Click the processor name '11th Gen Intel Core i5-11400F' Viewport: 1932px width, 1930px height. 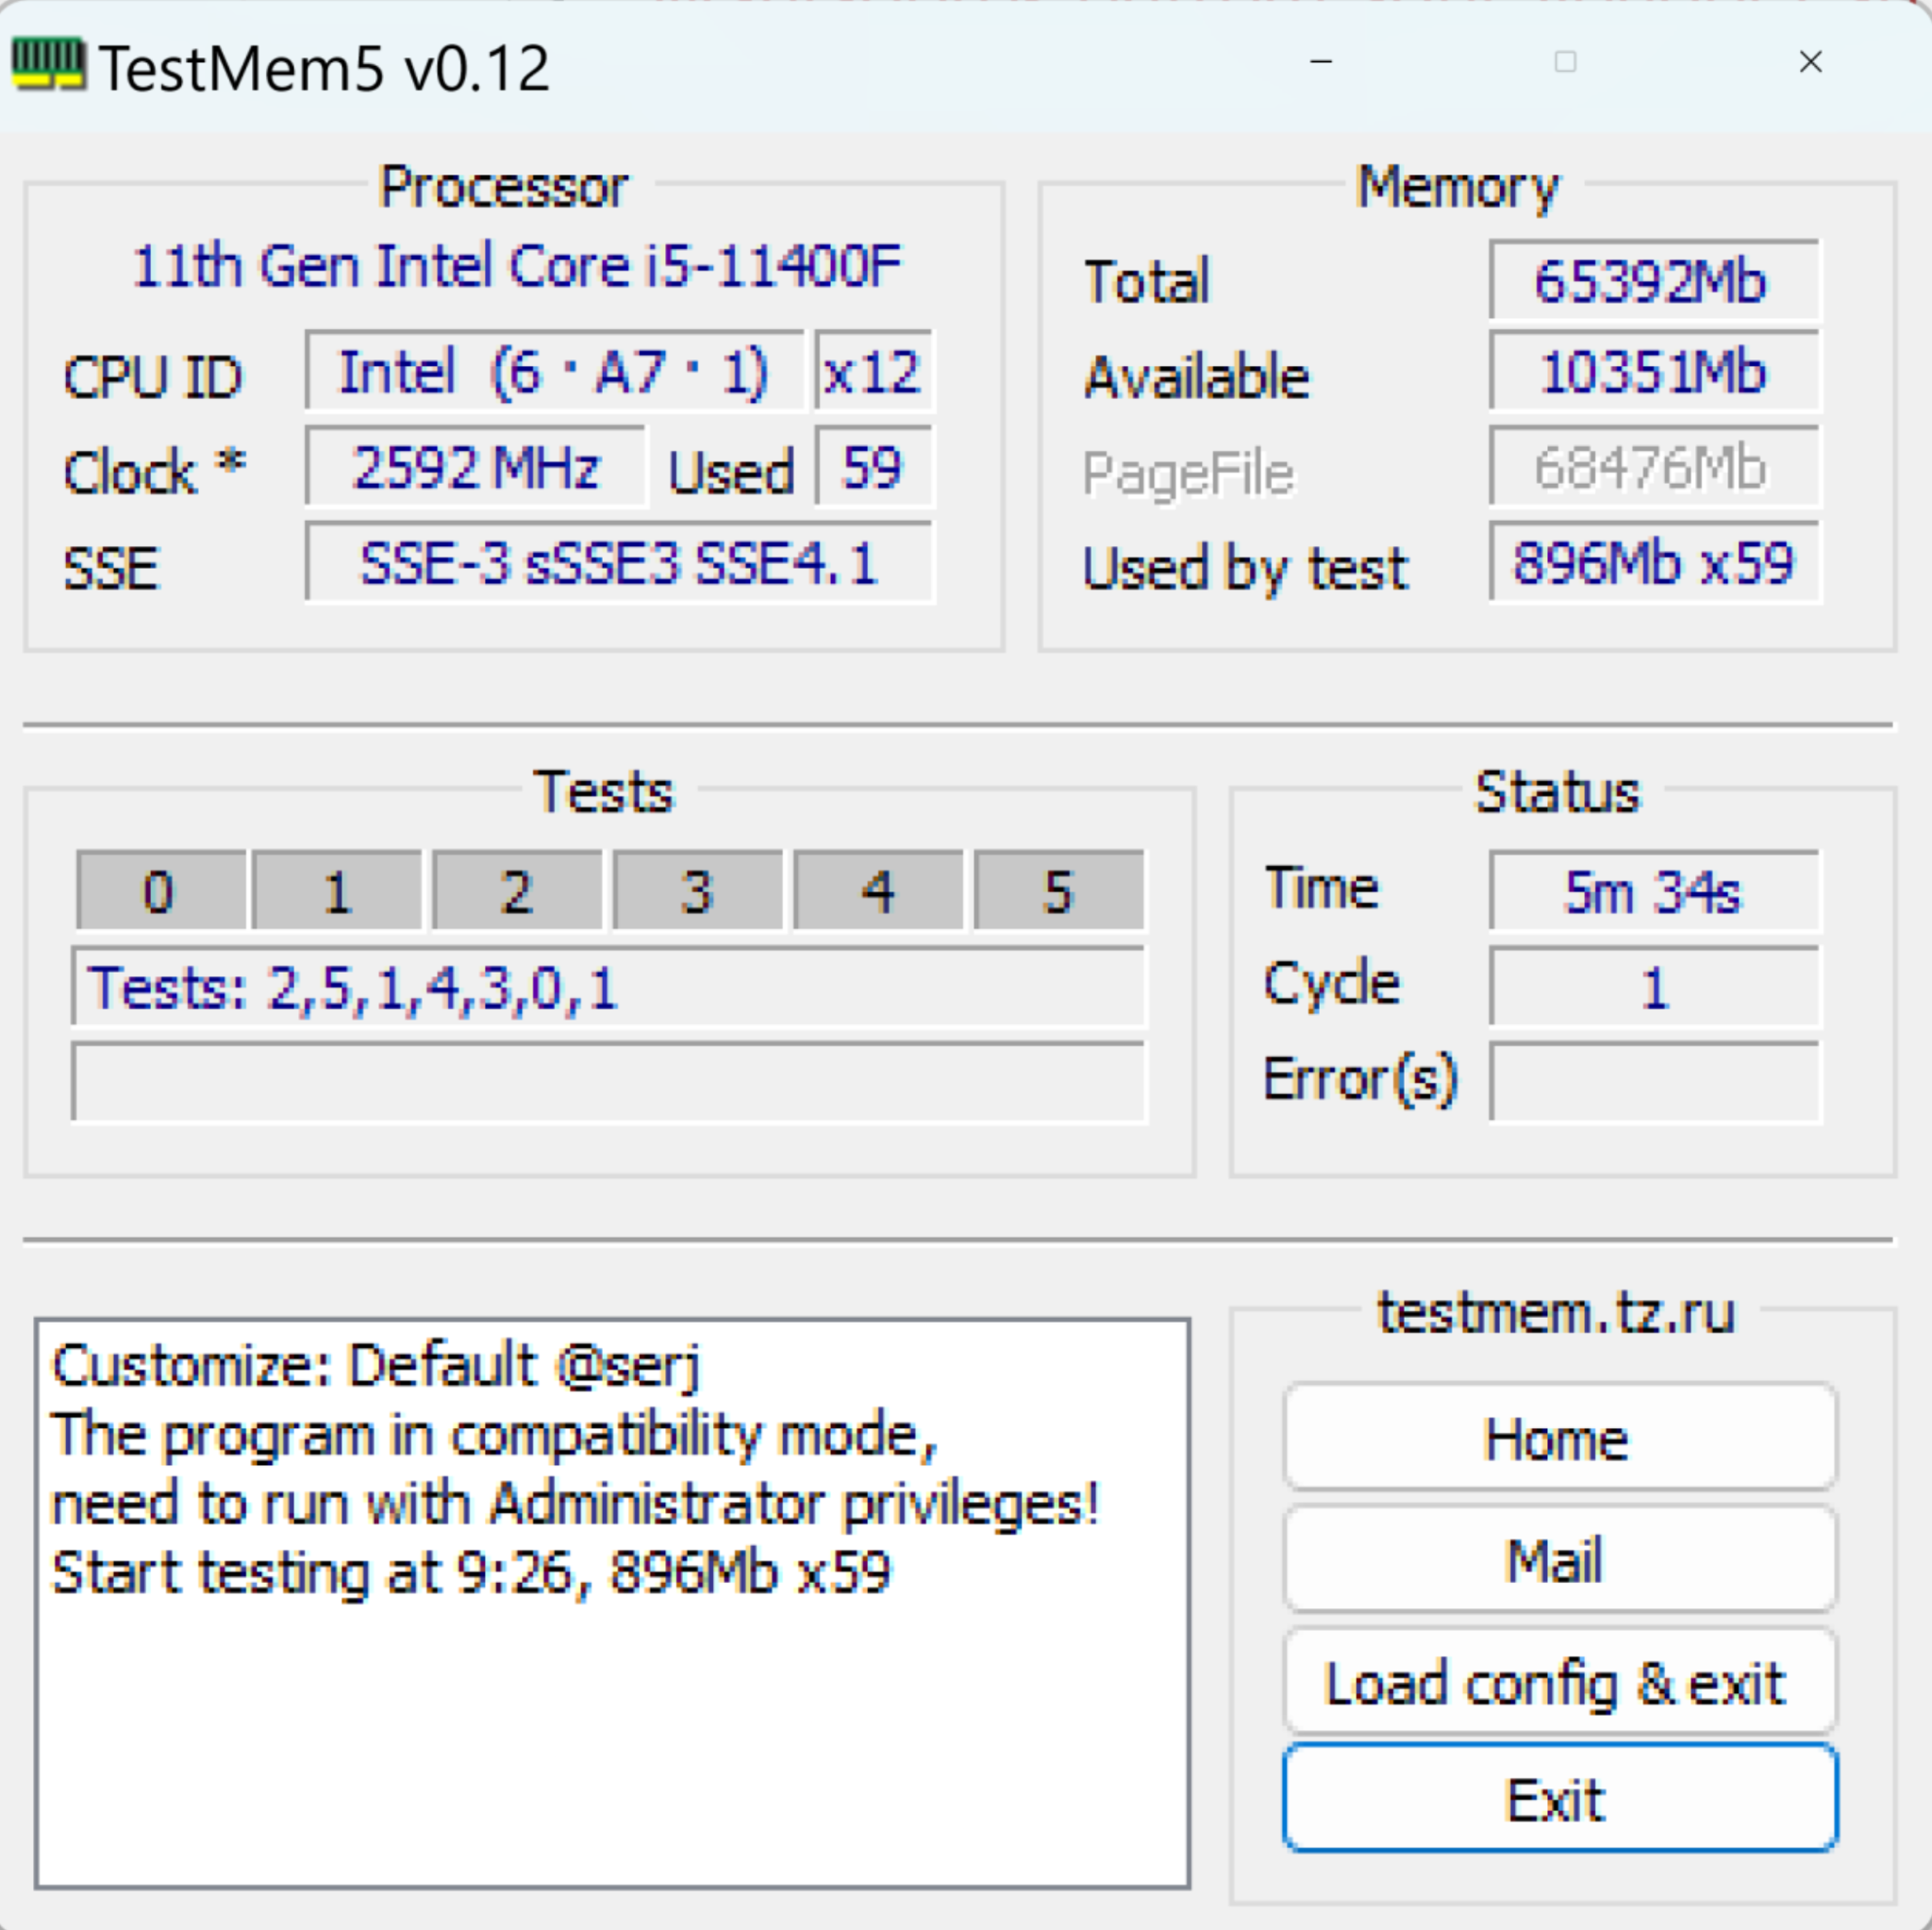(x=517, y=266)
